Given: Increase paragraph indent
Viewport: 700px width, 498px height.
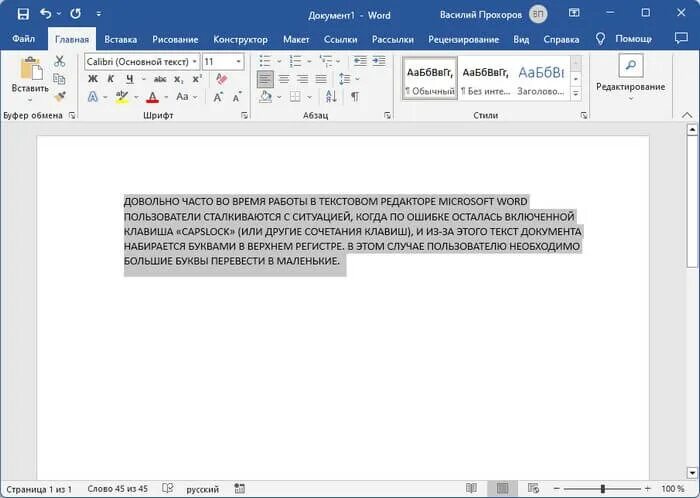Looking at the screenshot, I should (x=379, y=61).
